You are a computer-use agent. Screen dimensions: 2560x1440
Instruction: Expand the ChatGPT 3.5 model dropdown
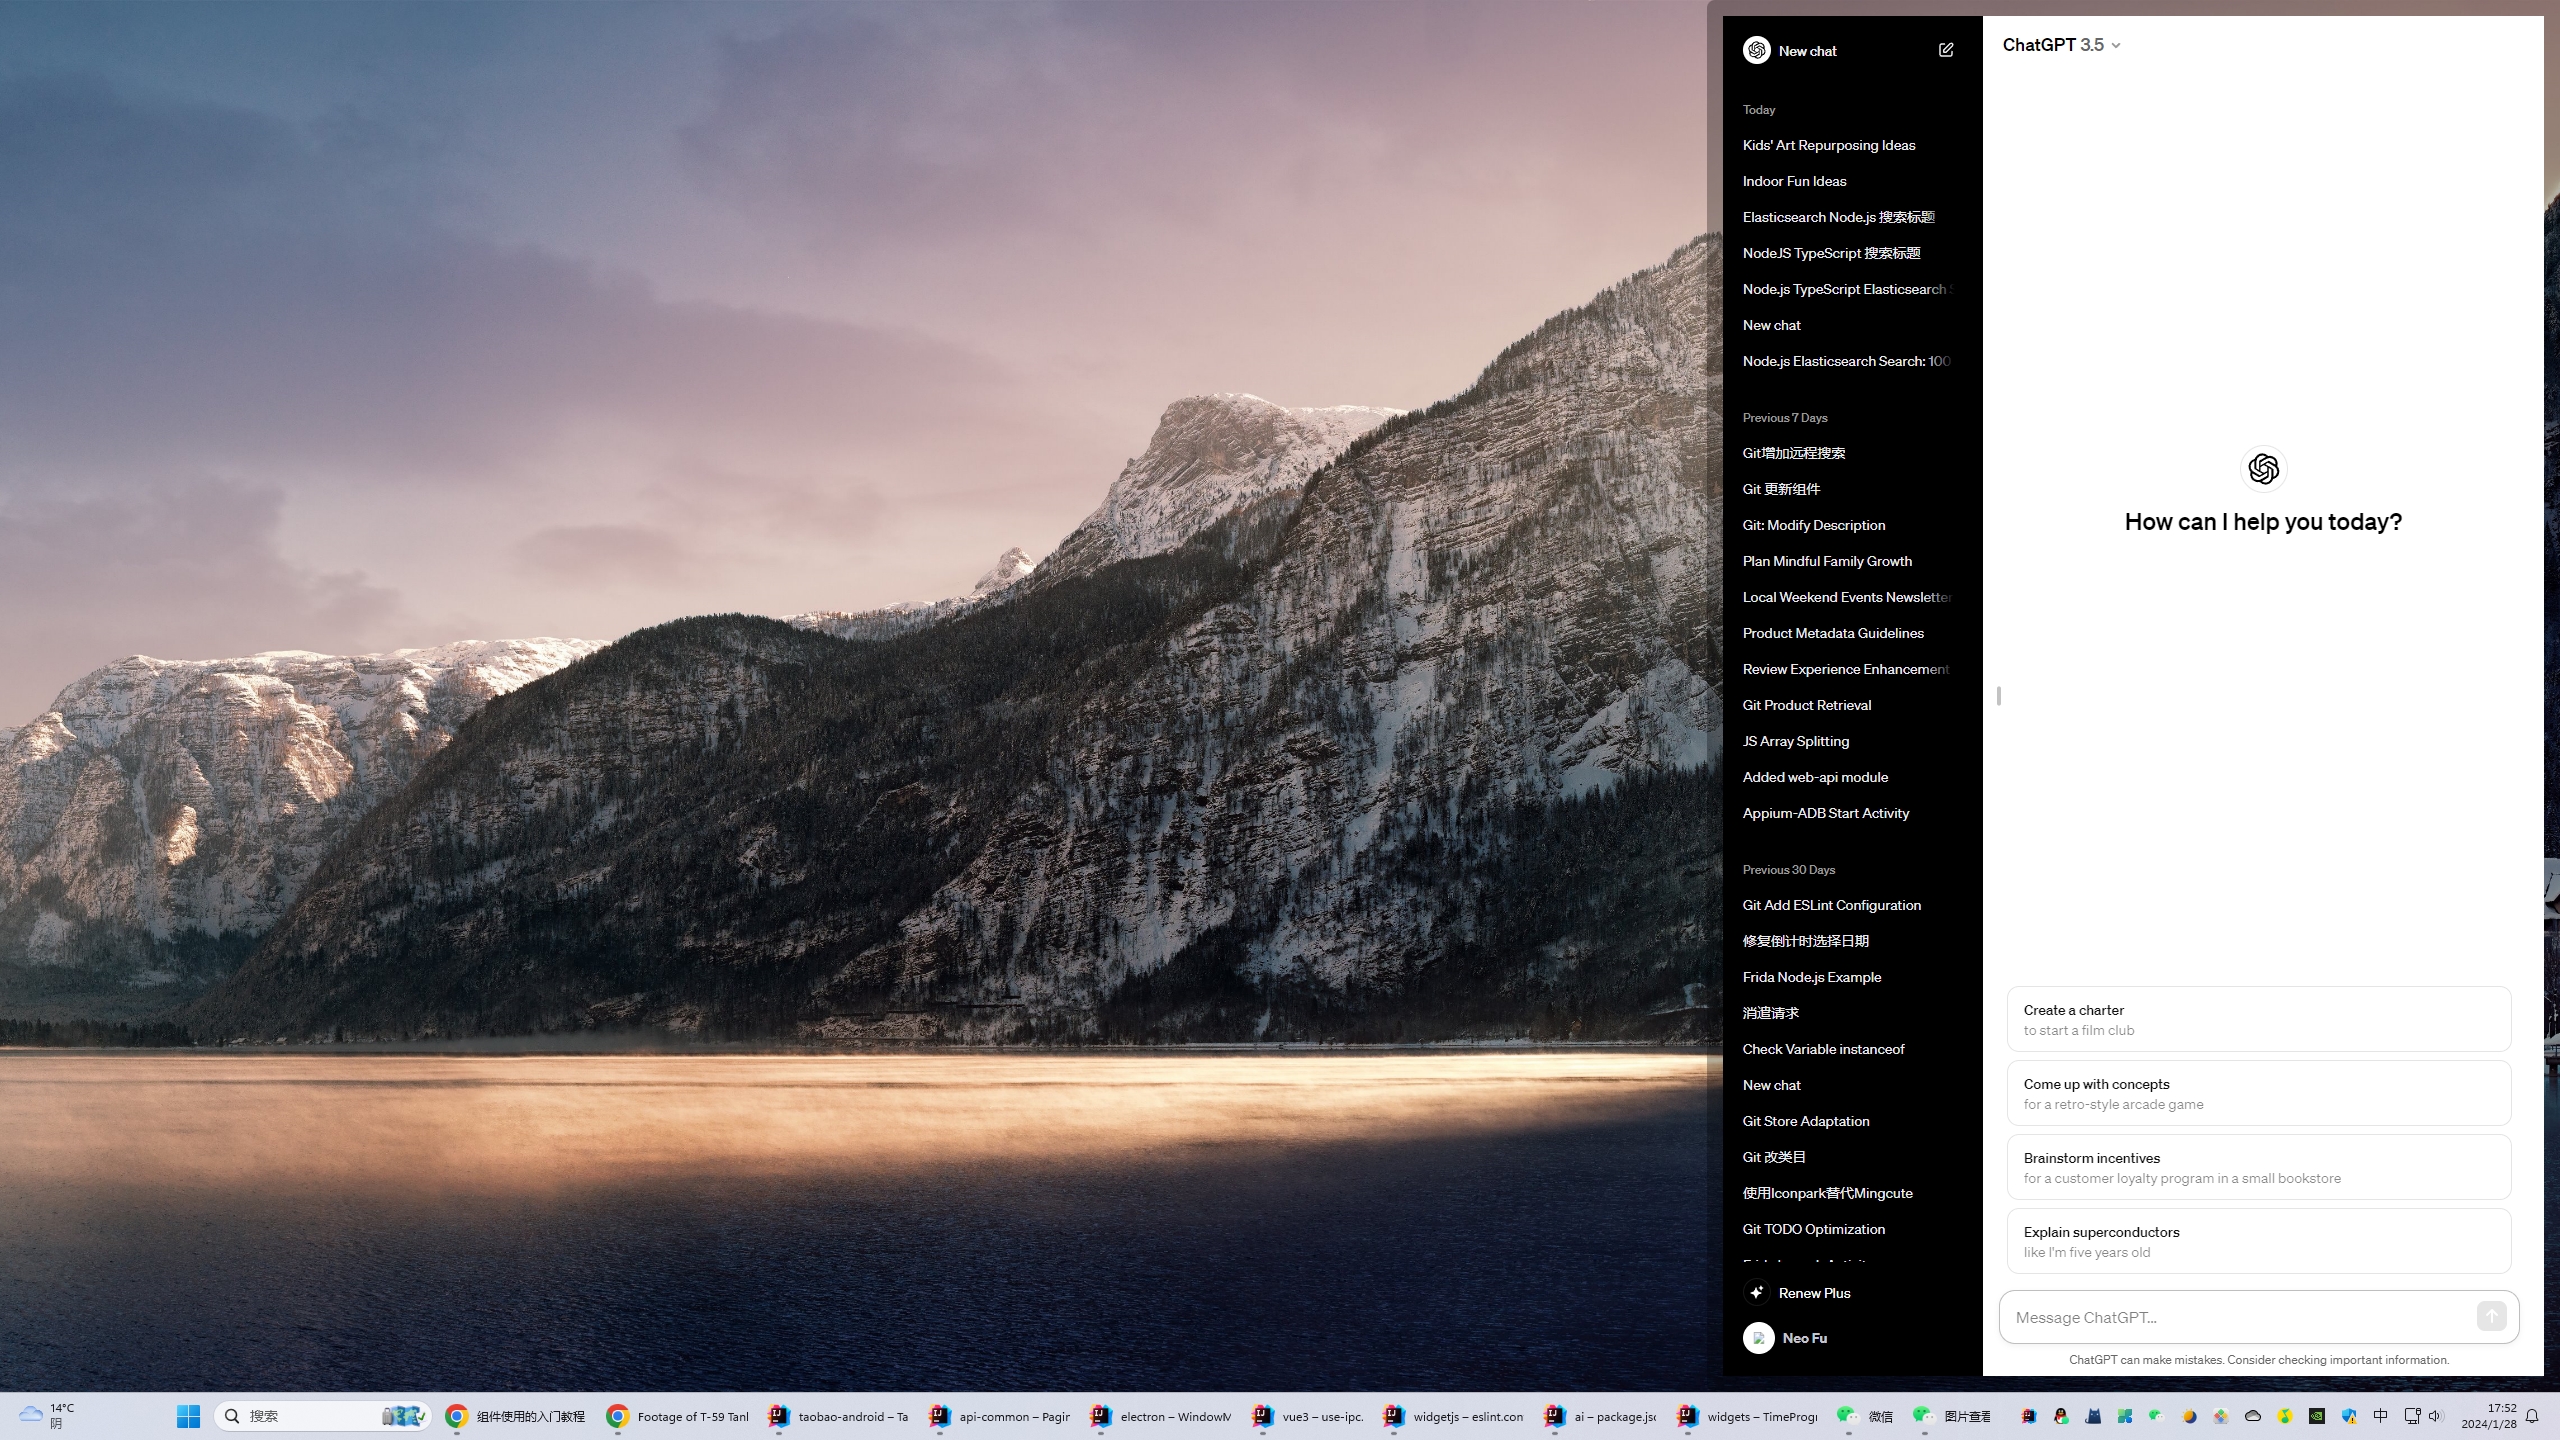click(2061, 45)
